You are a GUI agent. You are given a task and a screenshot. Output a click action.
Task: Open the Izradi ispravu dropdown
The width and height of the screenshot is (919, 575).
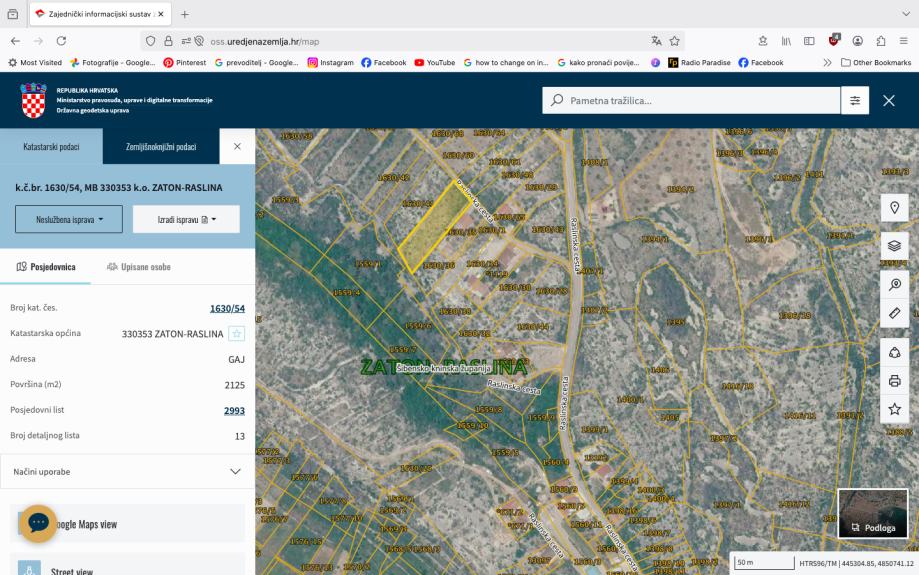[x=186, y=219]
